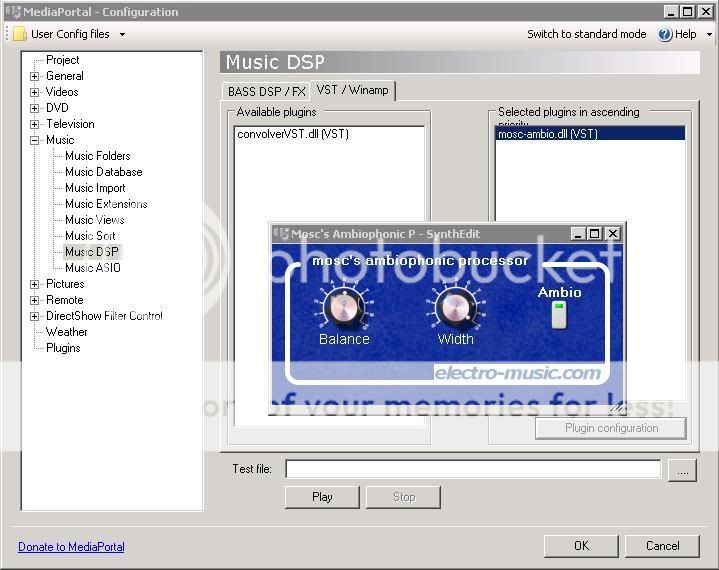Click the blue Help question mark icon
The image size is (719, 570).
(665, 34)
